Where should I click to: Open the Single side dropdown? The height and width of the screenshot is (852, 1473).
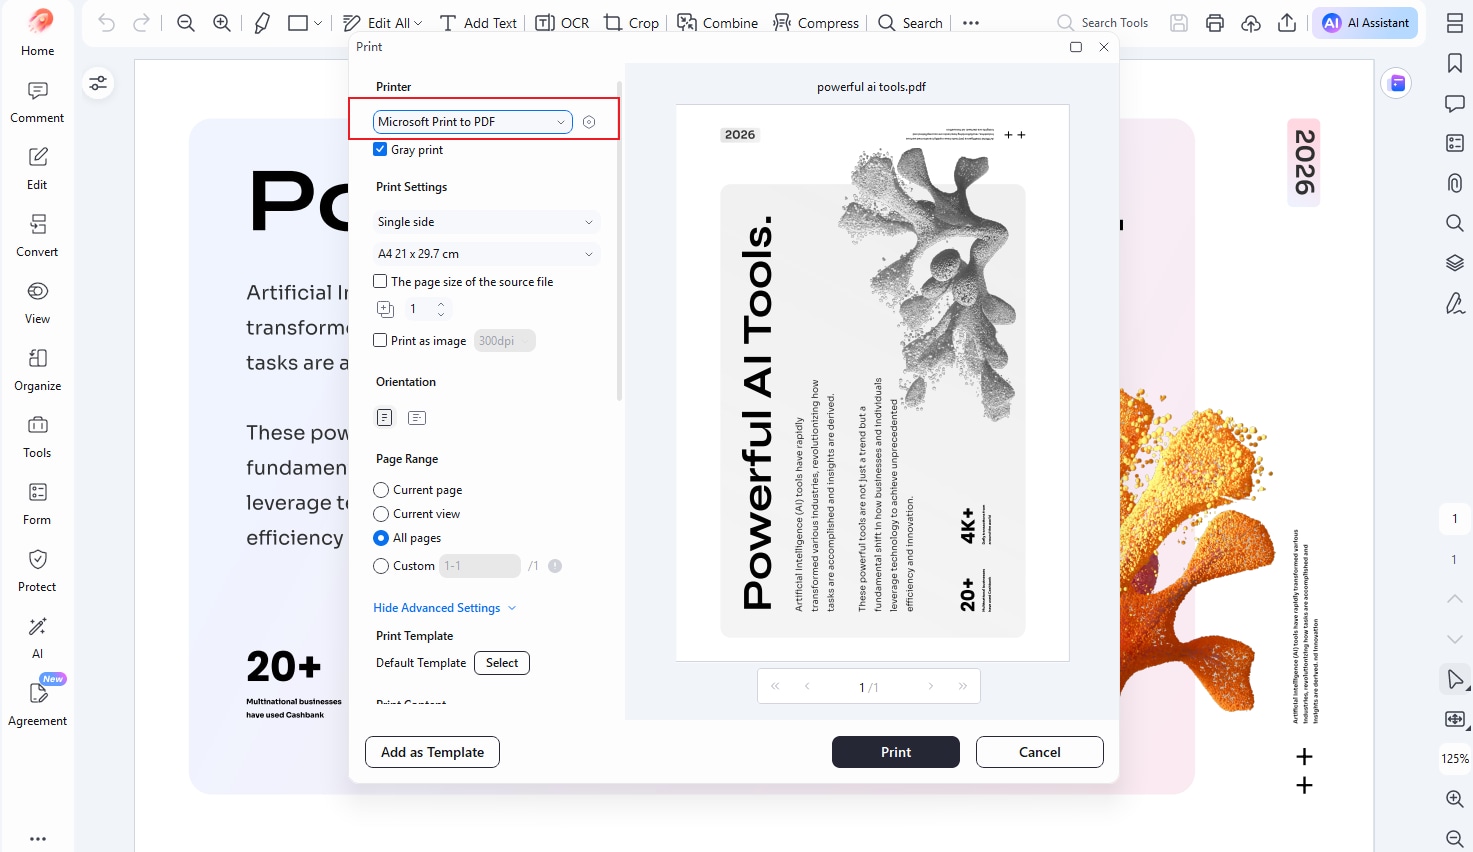(486, 222)
